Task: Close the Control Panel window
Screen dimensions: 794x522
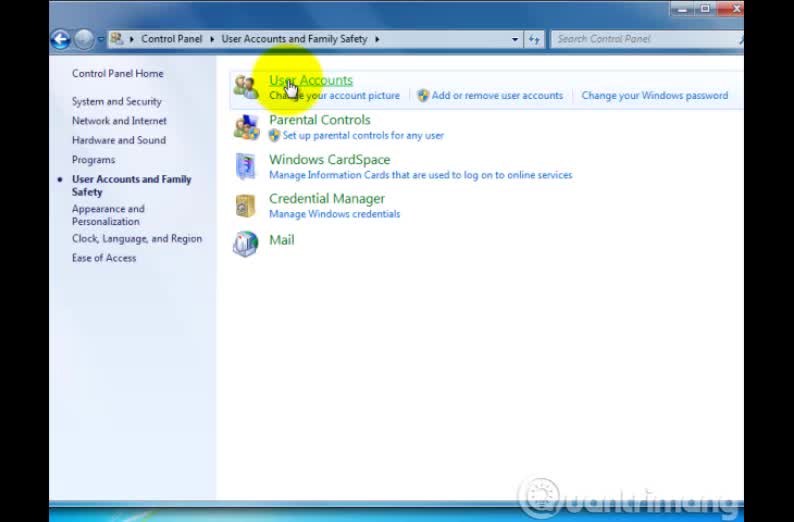Action: (732, 9)
